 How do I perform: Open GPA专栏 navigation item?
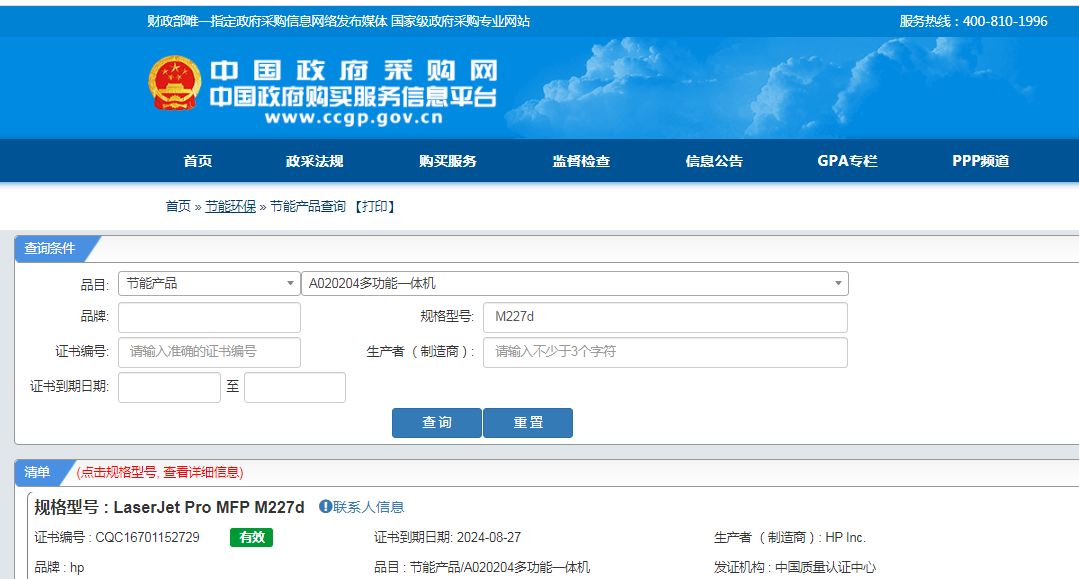(x=847, y=161)
